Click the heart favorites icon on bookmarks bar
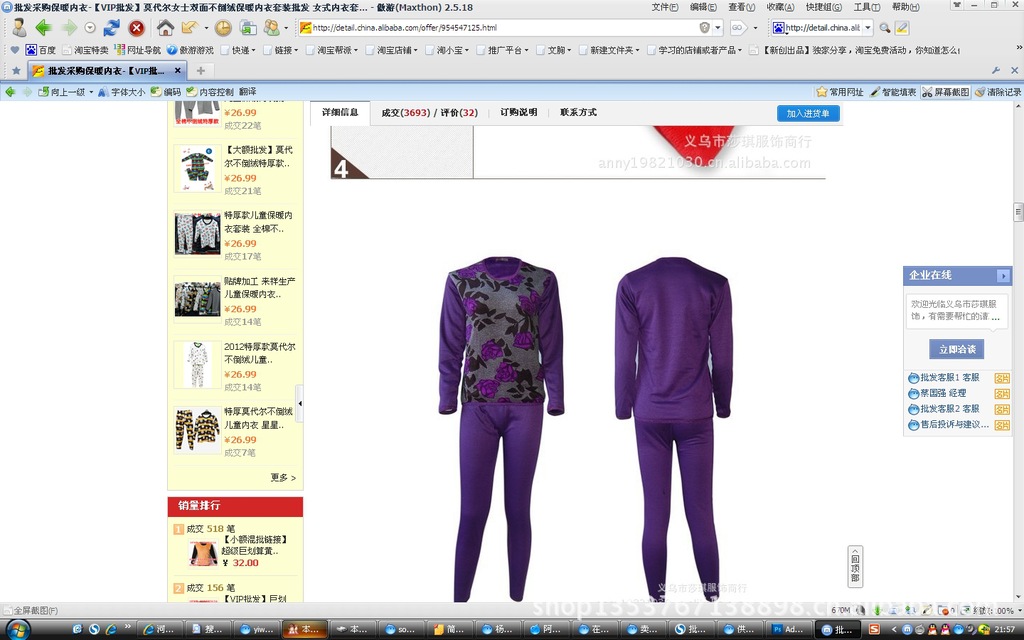 [15, 50]
